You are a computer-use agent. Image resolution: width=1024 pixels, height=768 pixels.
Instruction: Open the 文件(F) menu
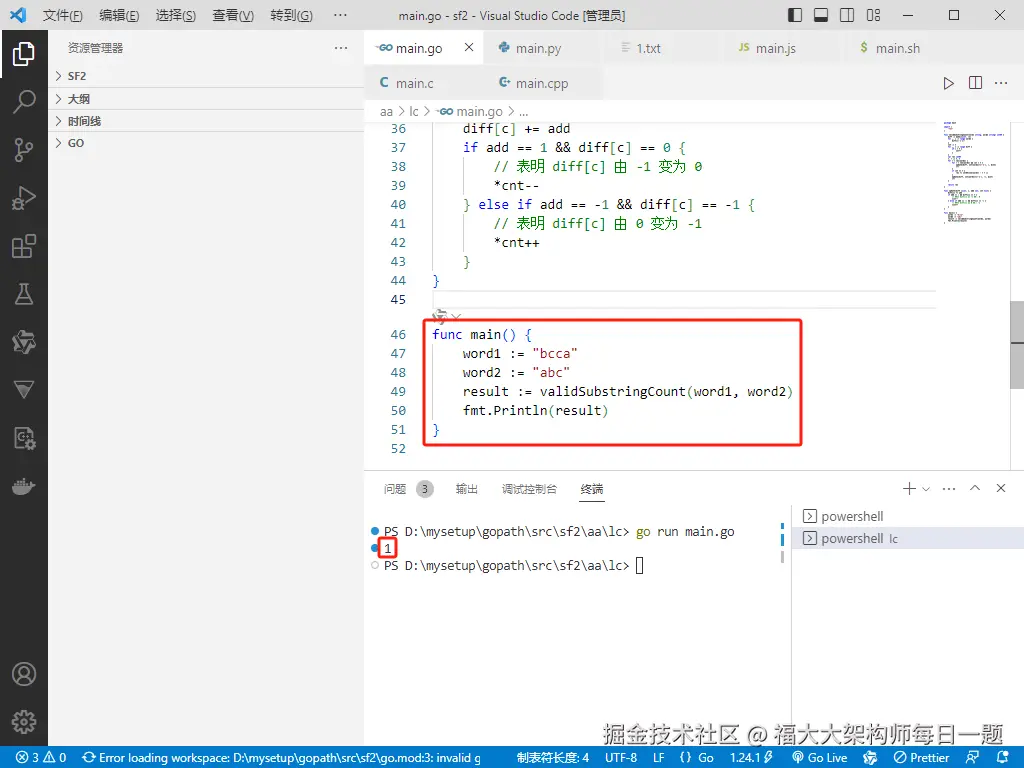pos(63,15)
